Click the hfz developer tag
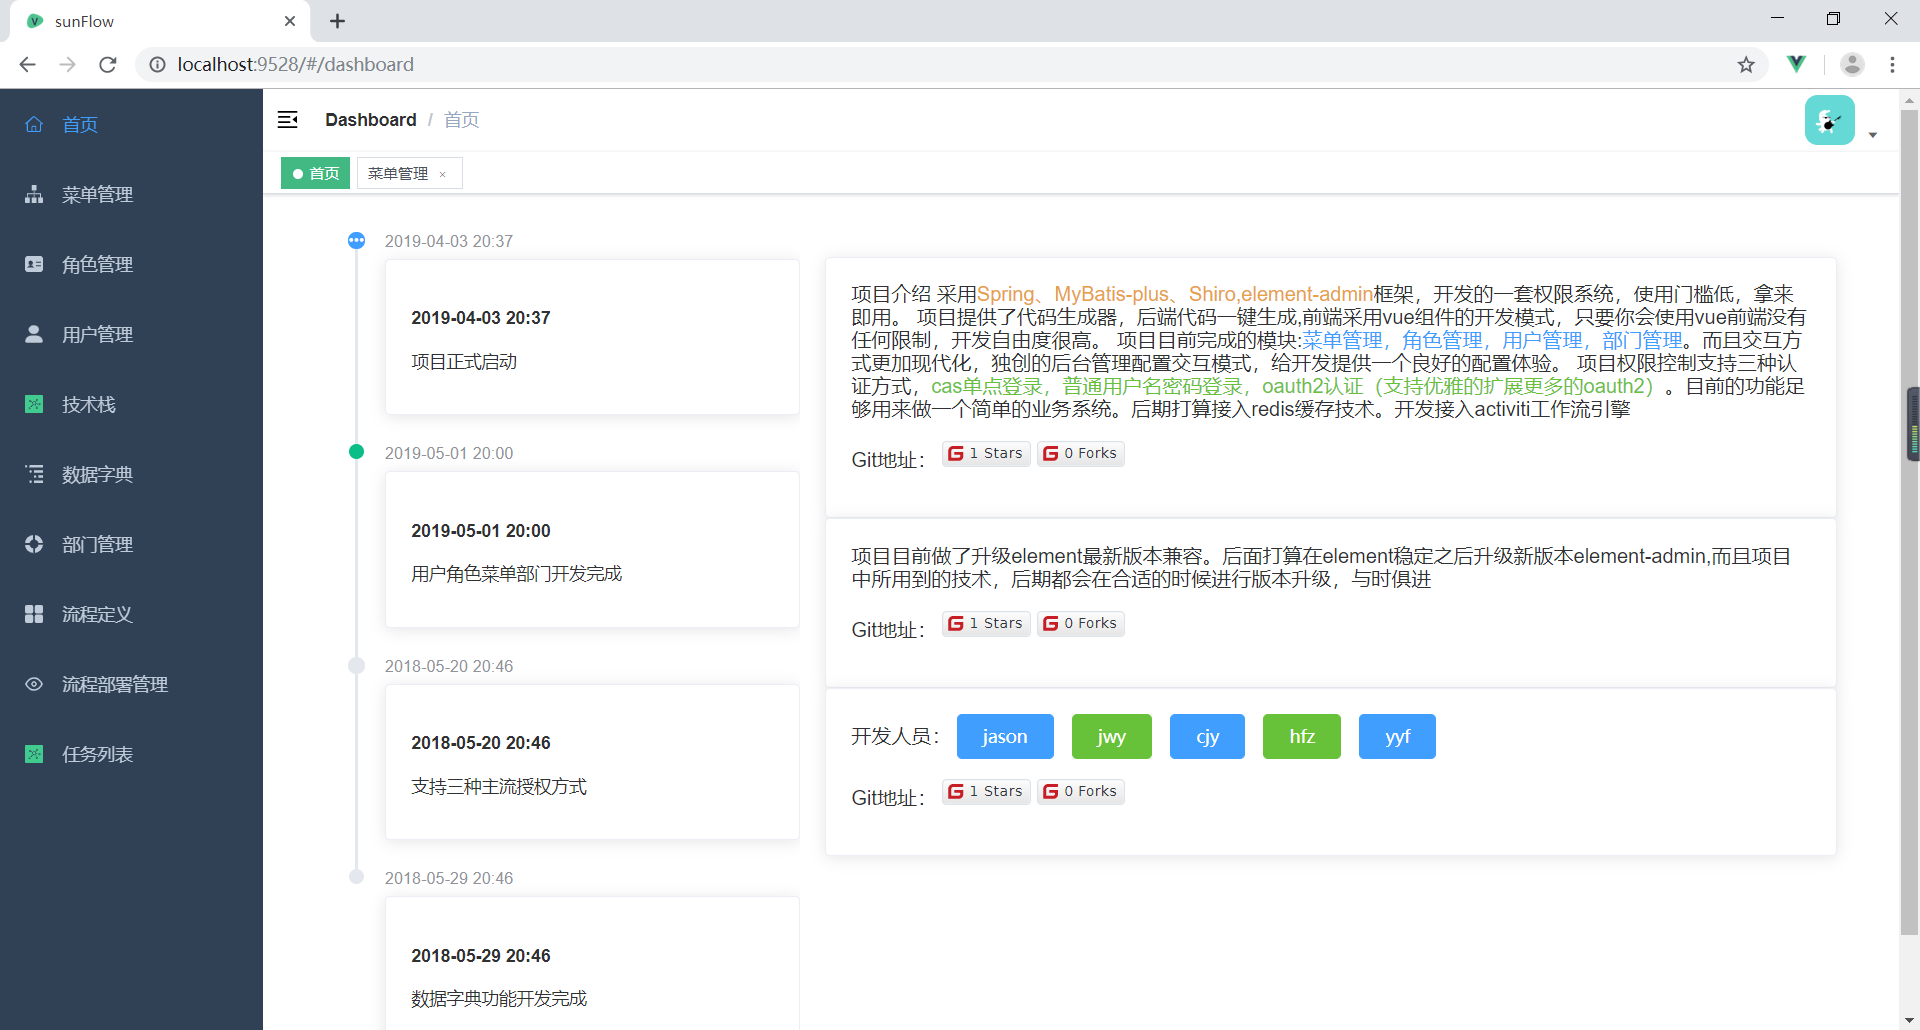The width and height of the screenshot is (1920, 1030). (x=1301, y=736)
